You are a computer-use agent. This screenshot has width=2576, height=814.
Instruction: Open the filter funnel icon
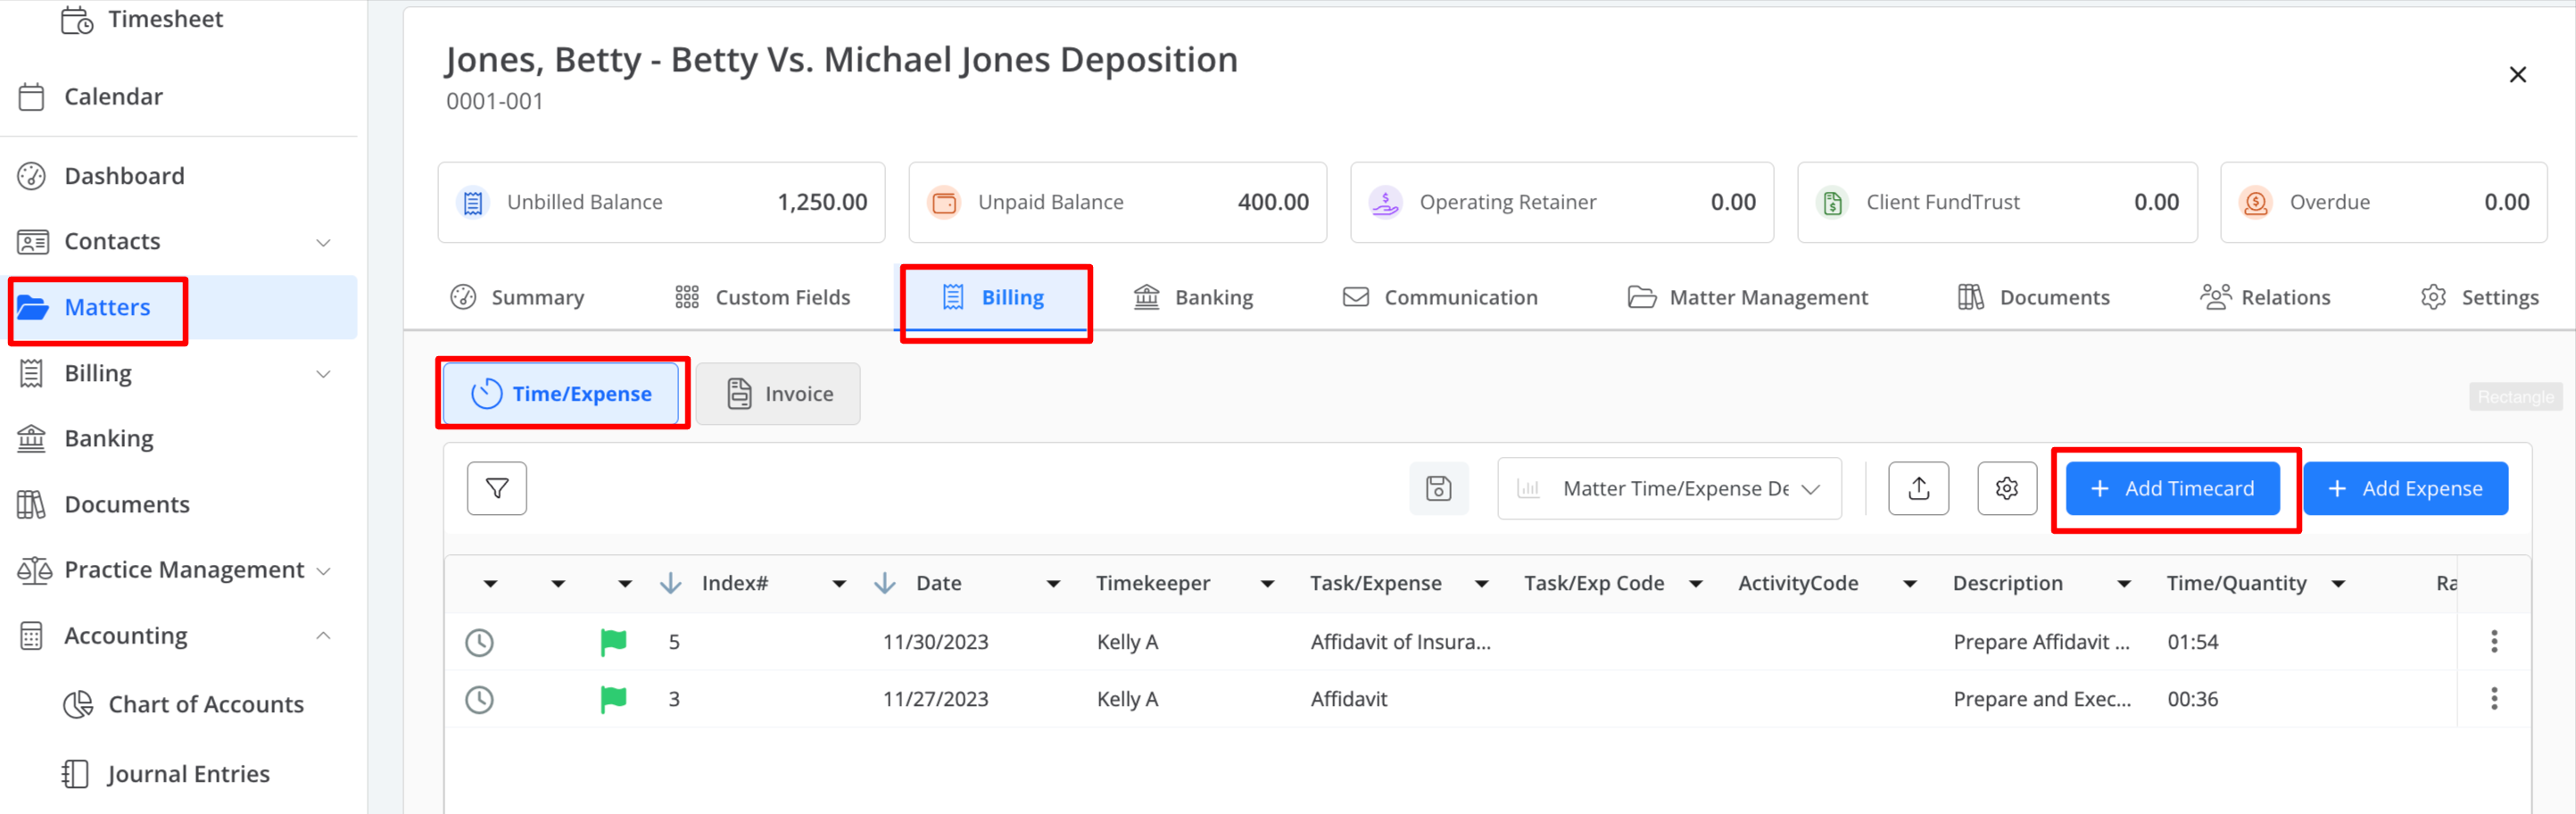[496, 488]
